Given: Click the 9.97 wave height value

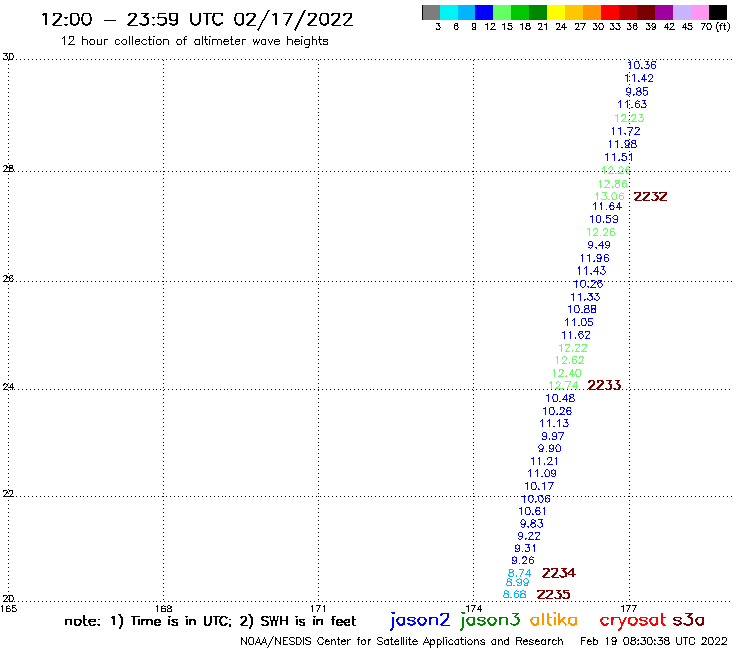Looking at the screenshot, I should click(x=553, y=437).
